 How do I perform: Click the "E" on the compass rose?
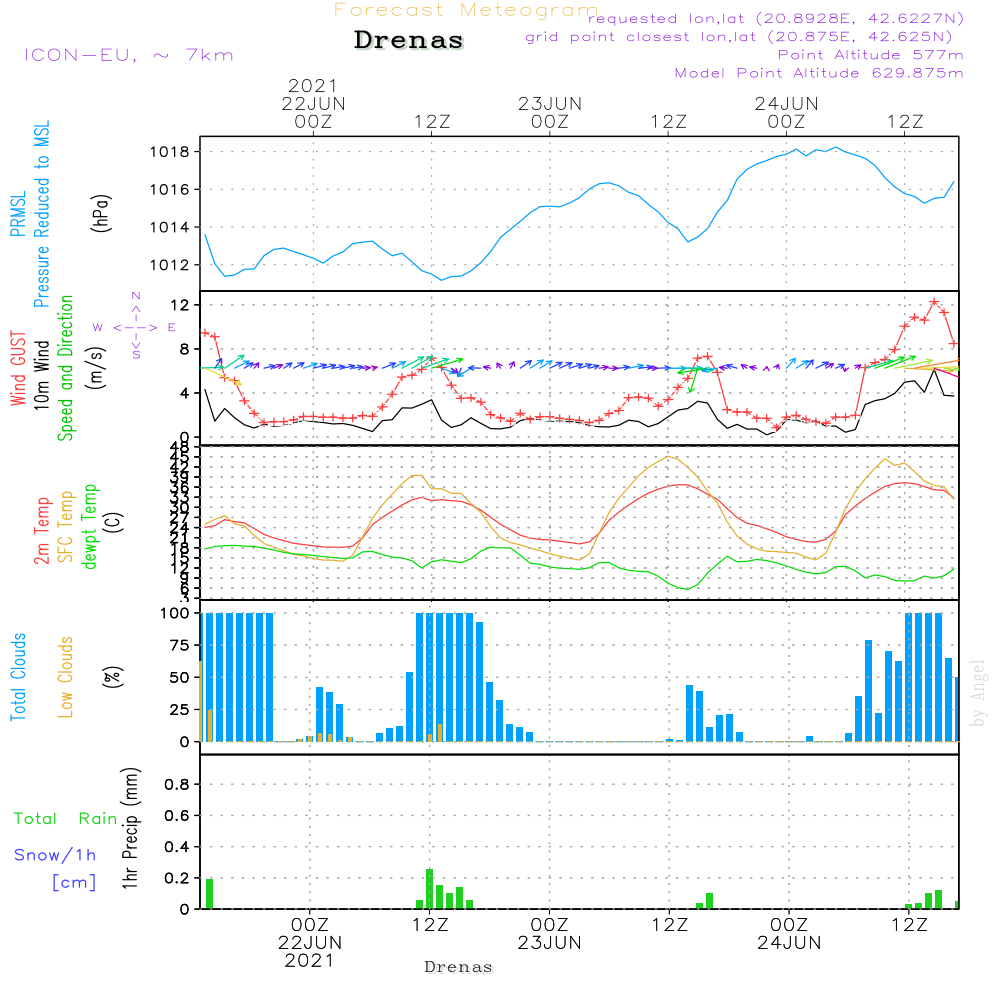[172, 327]
